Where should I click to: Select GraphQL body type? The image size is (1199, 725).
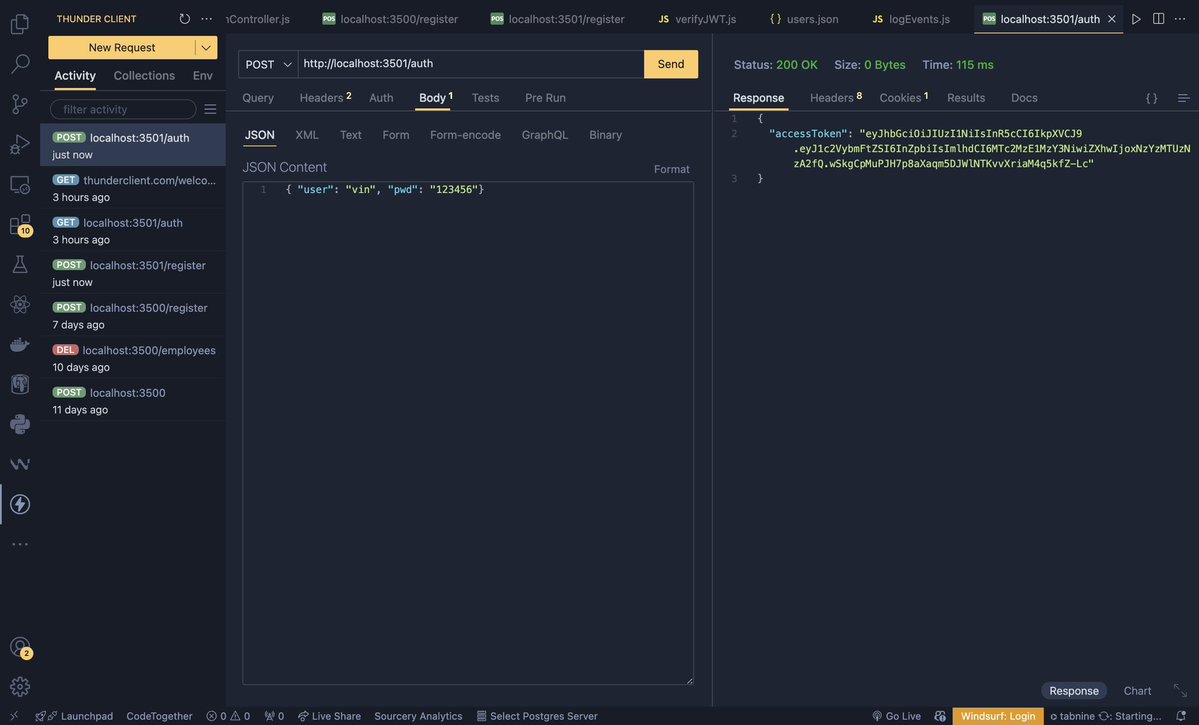pos(544,135)
